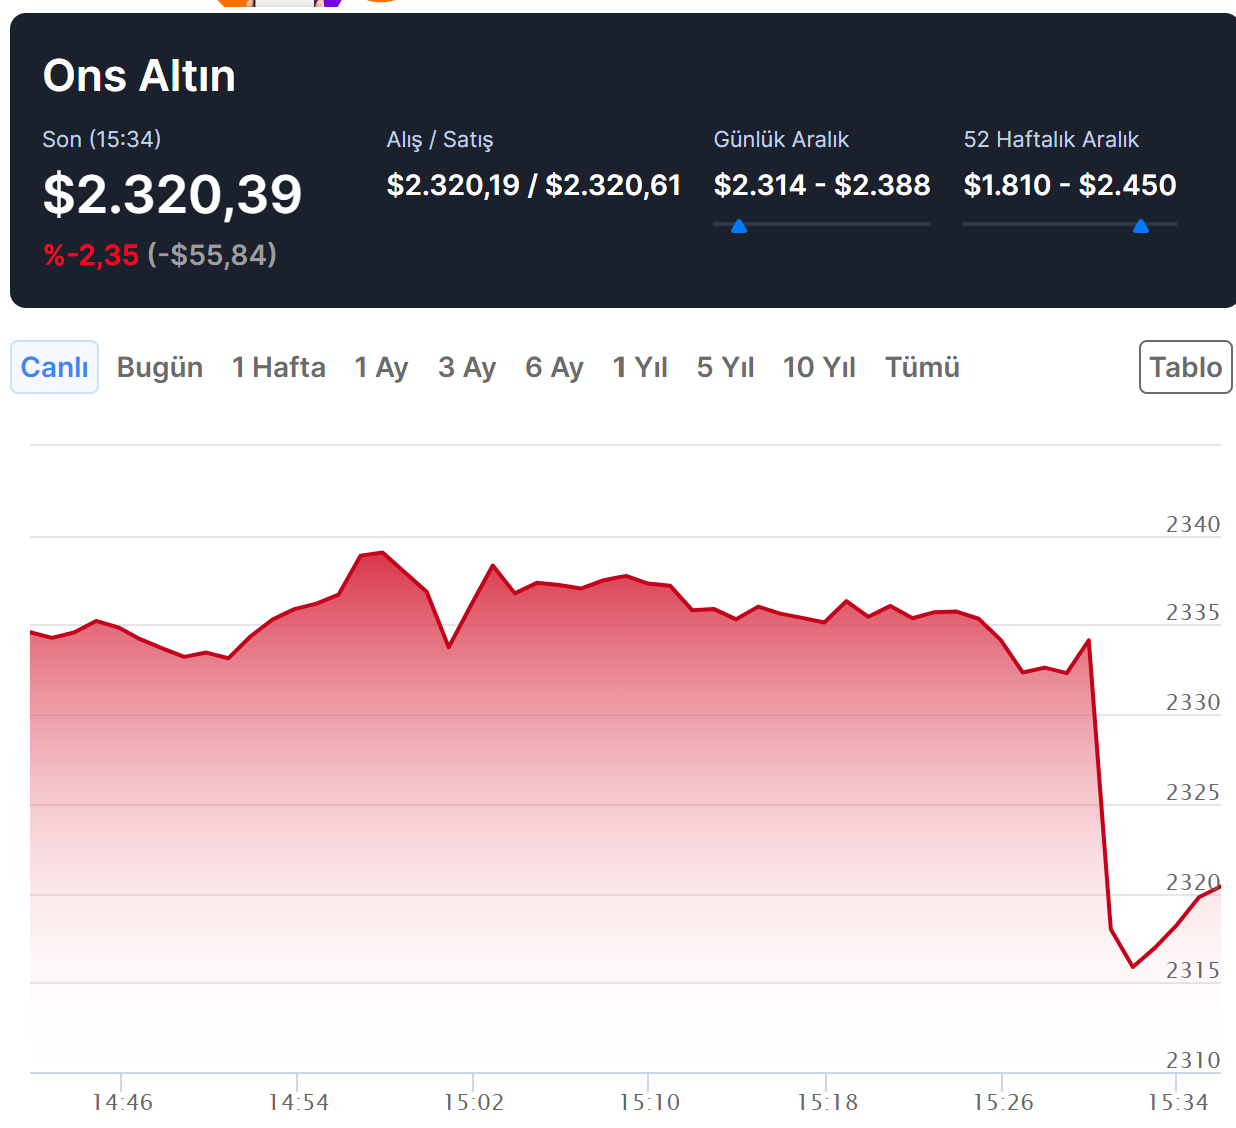1236x1128 pixels.
Task: Select the Canlı live chart tab
Action: pos(54,367)
